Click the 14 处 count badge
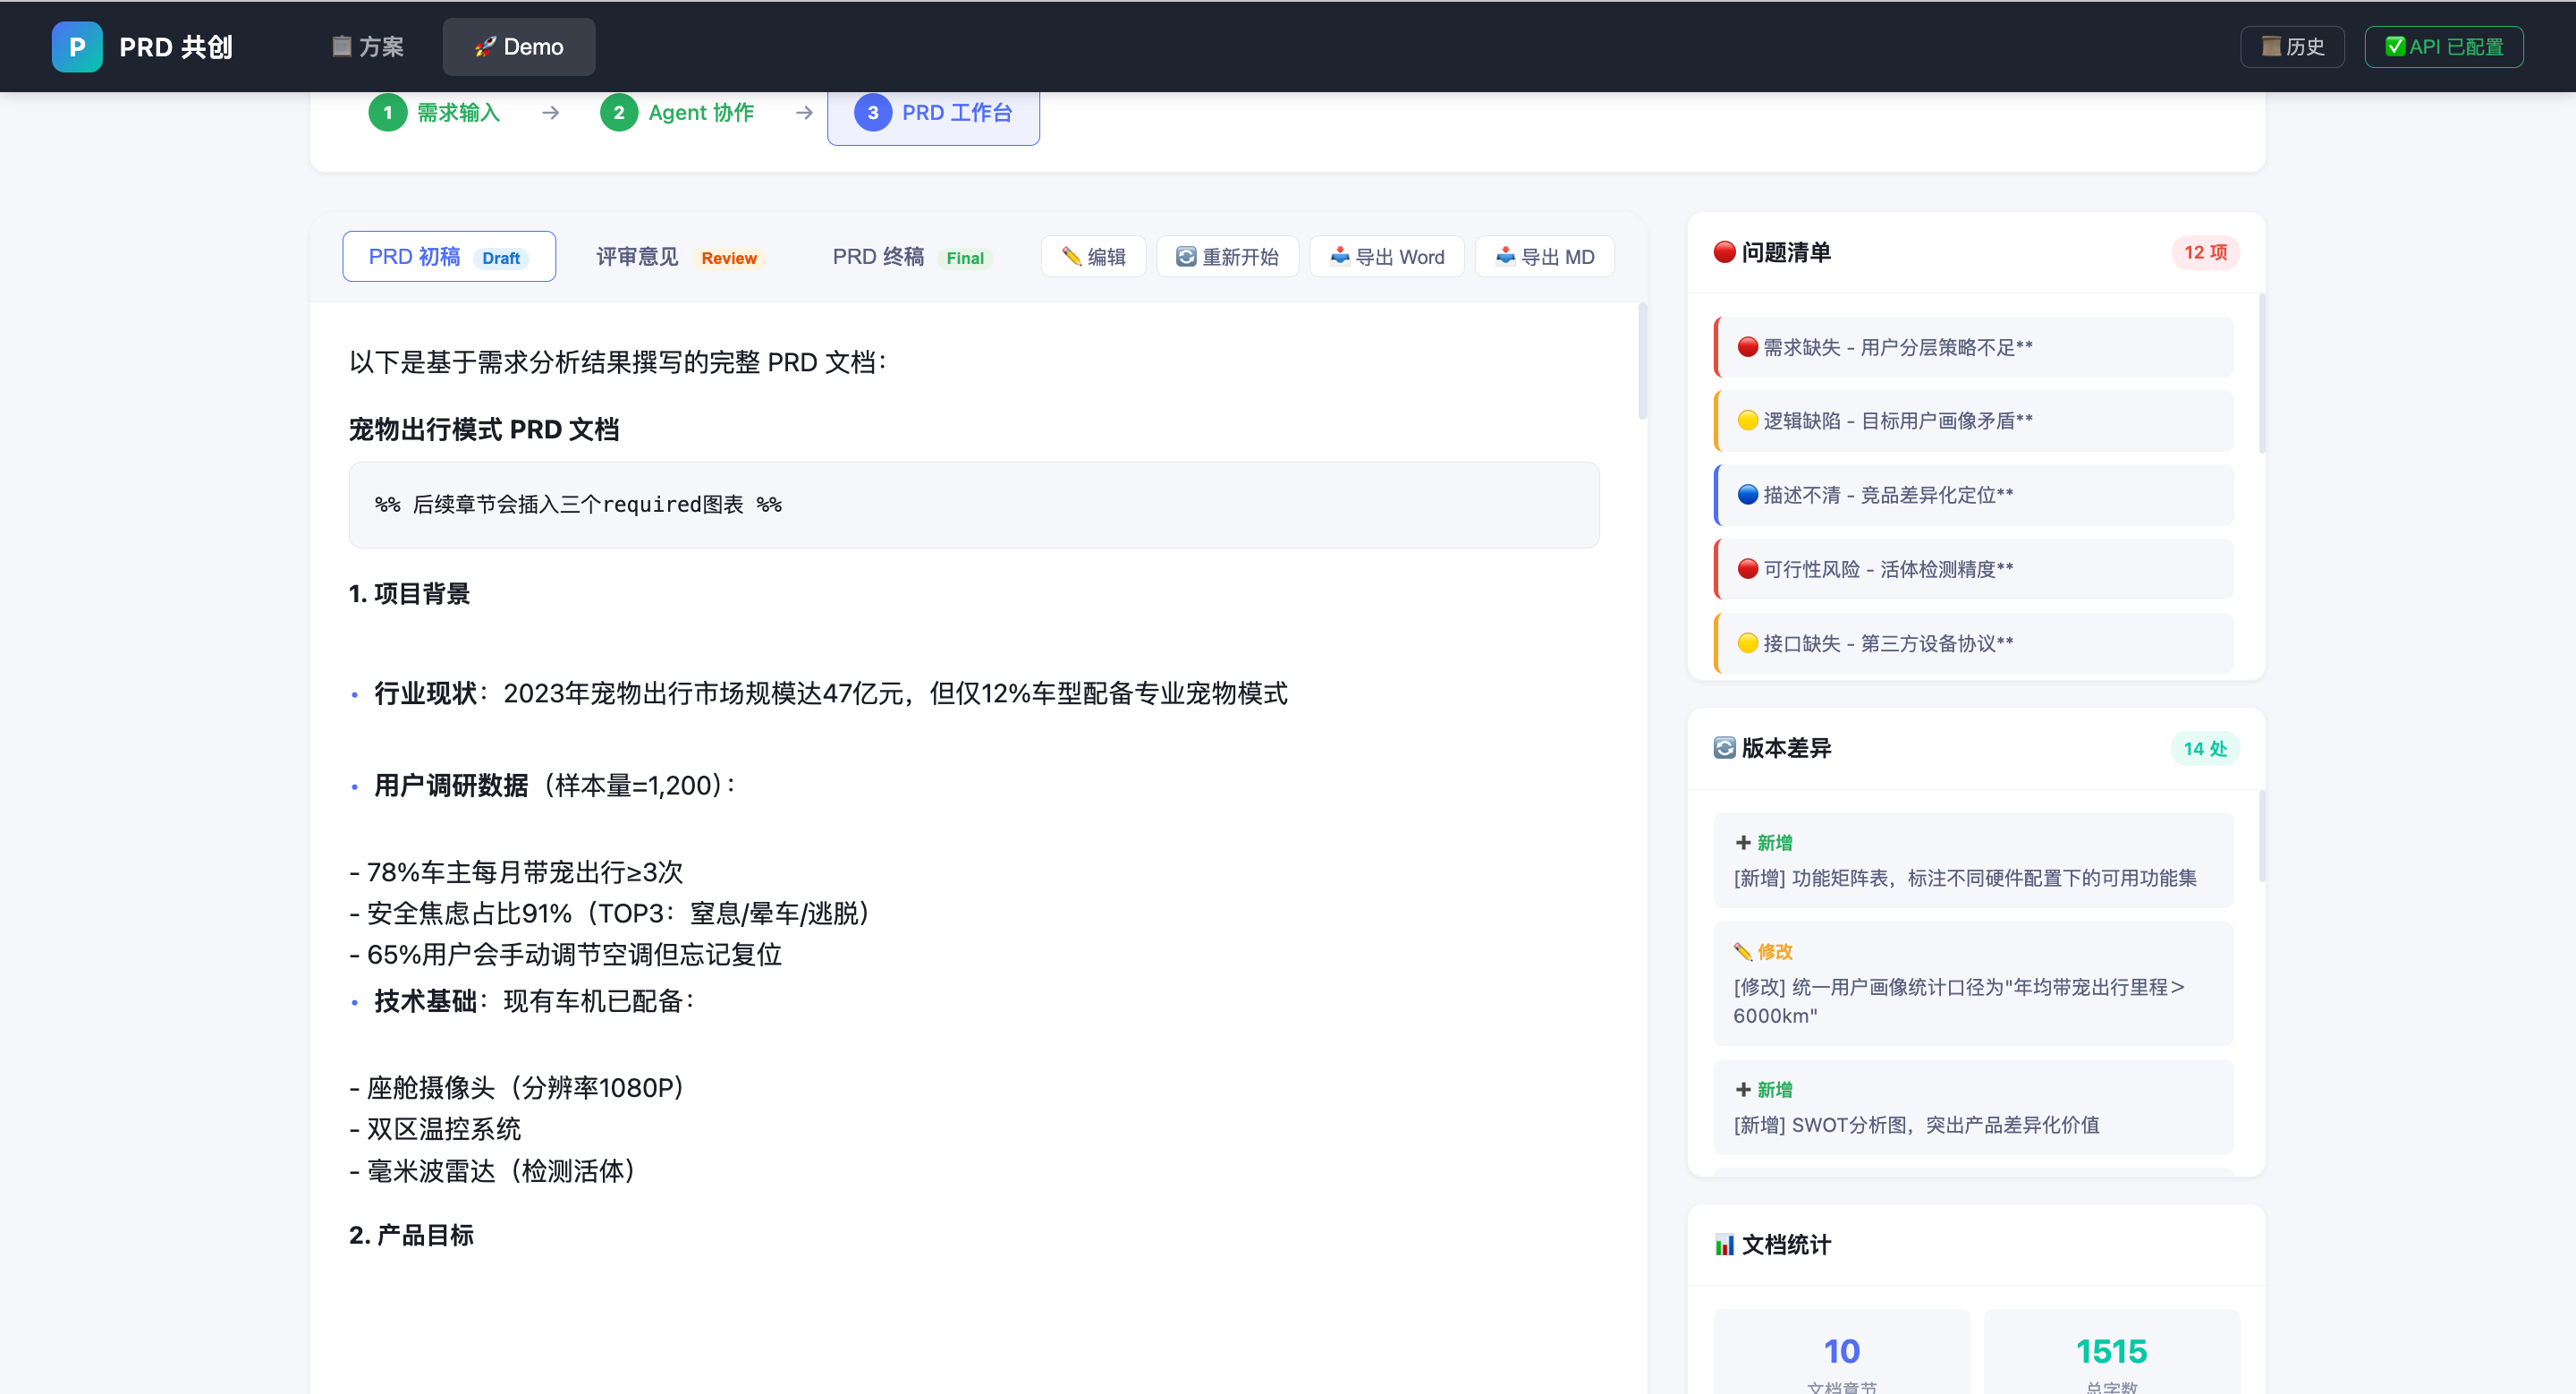Screen dimensions: 2576x1394 pos(2205,748)
